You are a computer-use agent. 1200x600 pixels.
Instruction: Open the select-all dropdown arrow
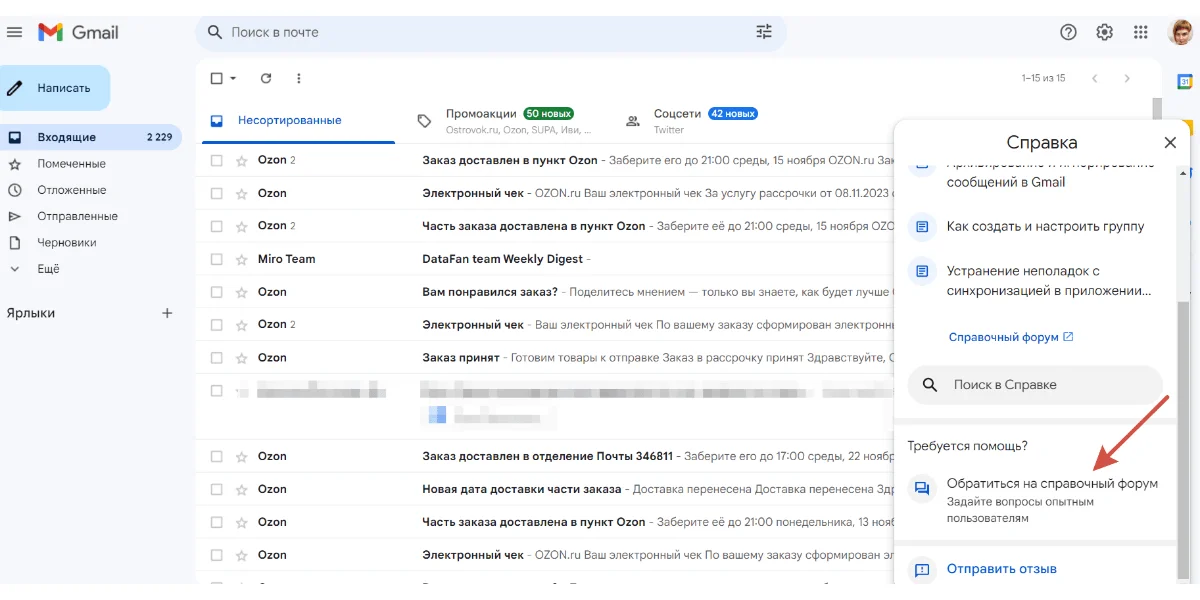point(234,78)
